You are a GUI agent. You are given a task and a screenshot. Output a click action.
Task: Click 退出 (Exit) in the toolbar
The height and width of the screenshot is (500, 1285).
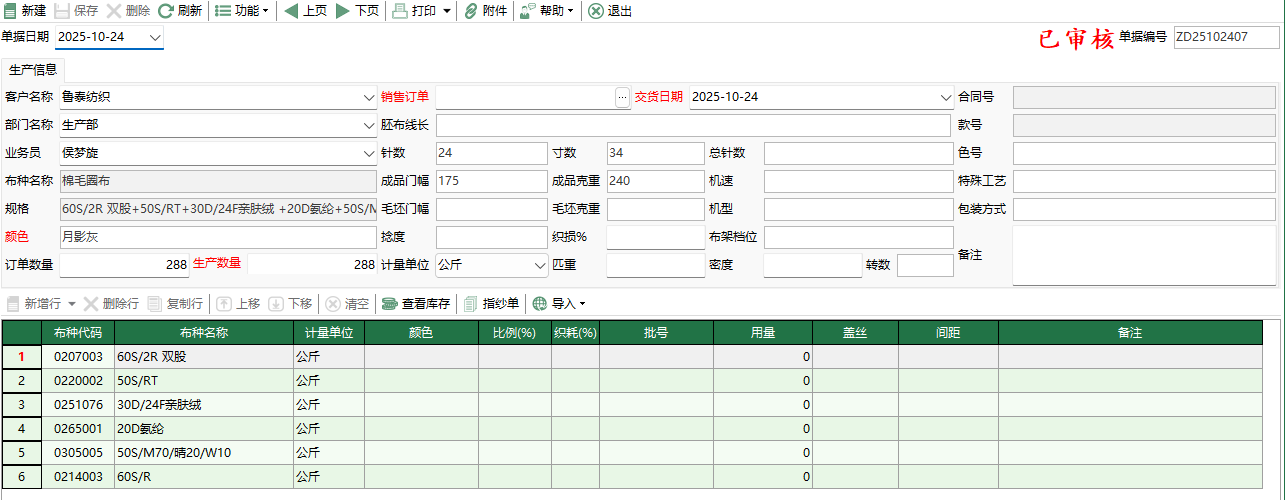pos(610,11)
